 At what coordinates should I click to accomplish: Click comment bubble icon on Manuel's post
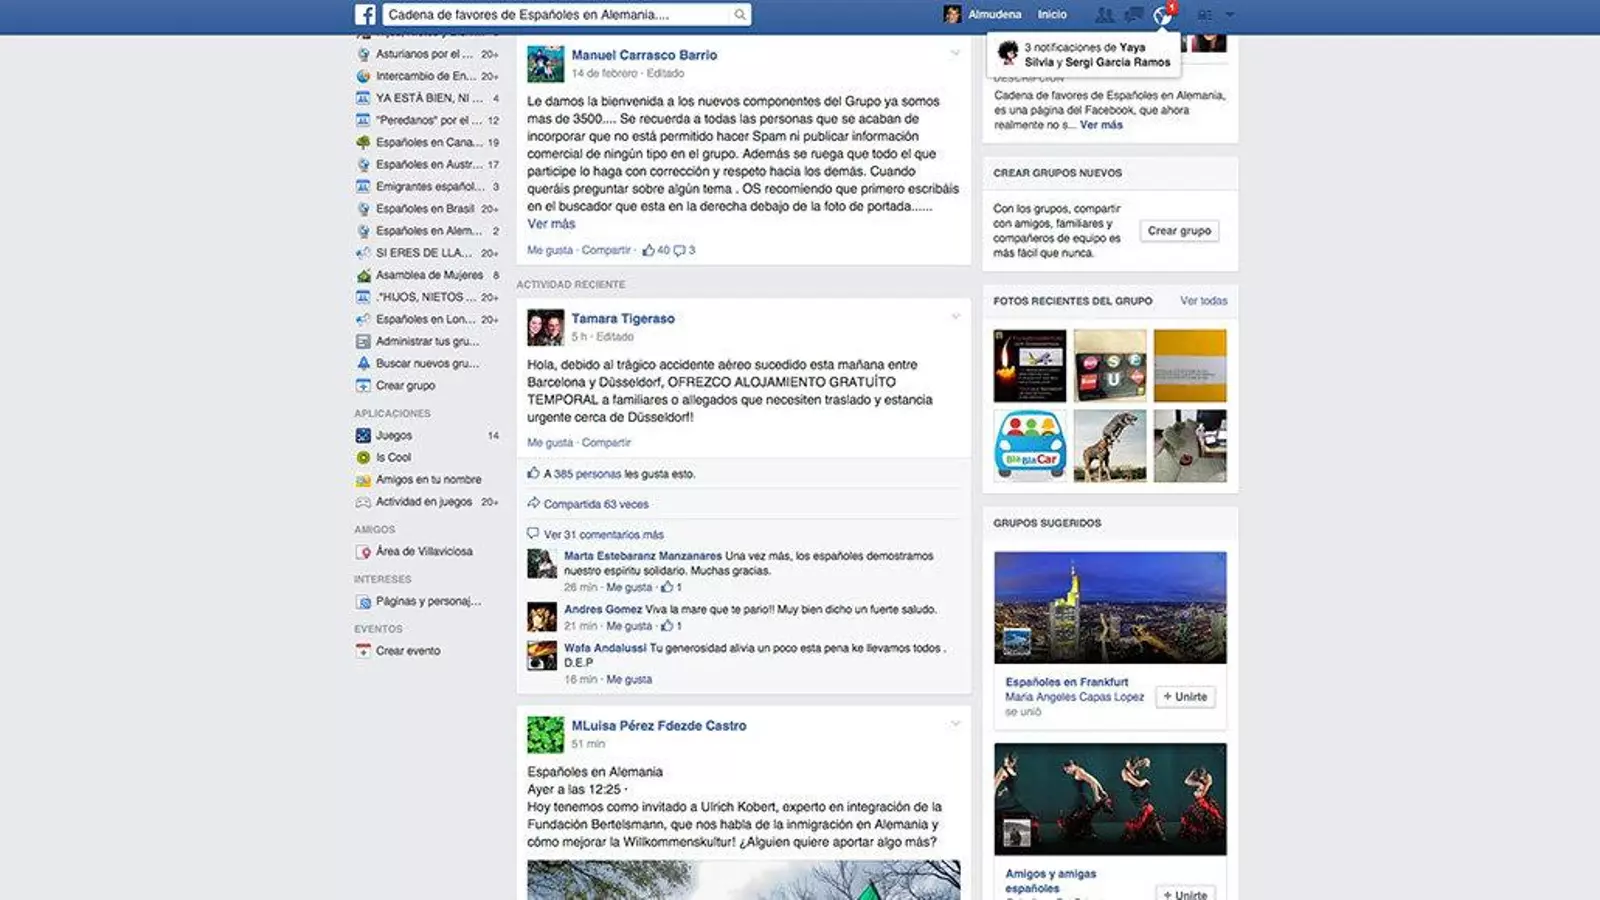[680, 250]
